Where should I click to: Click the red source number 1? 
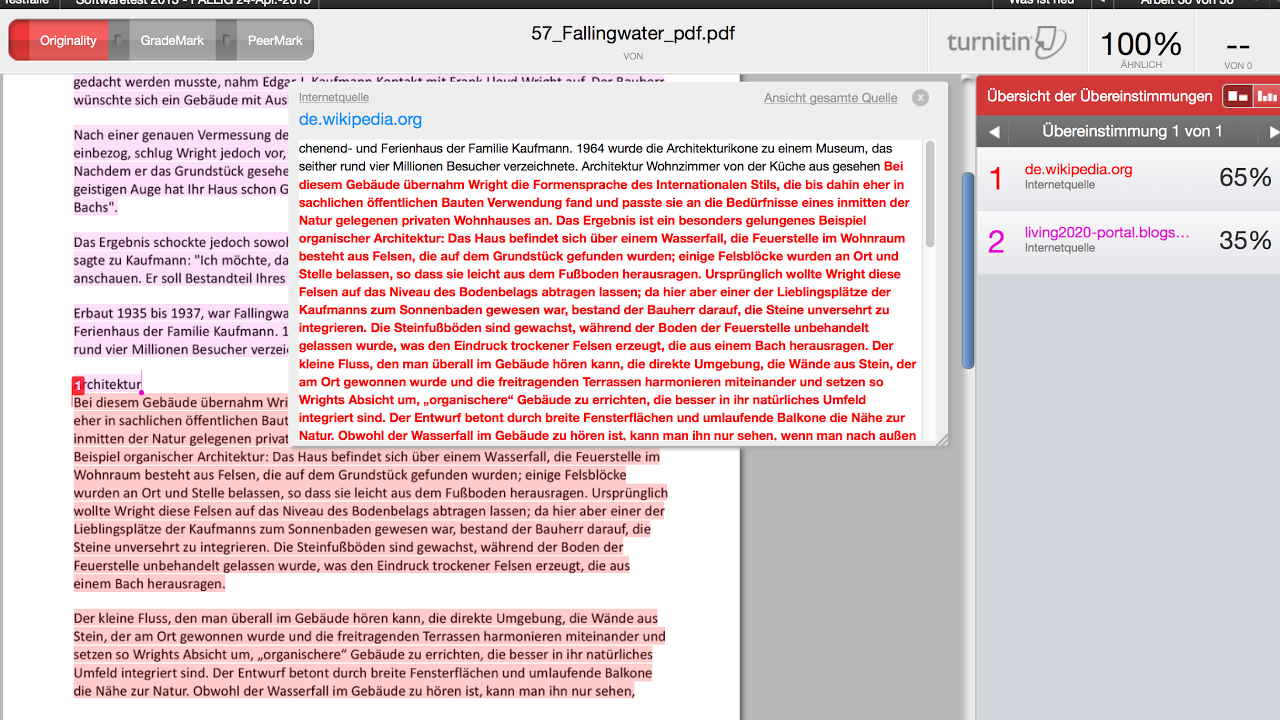[x=996, y=179]
